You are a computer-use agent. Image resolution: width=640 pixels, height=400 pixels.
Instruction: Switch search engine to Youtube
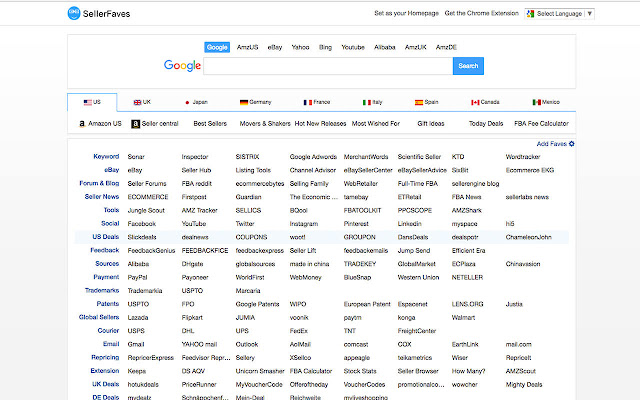tap(353, 47)
